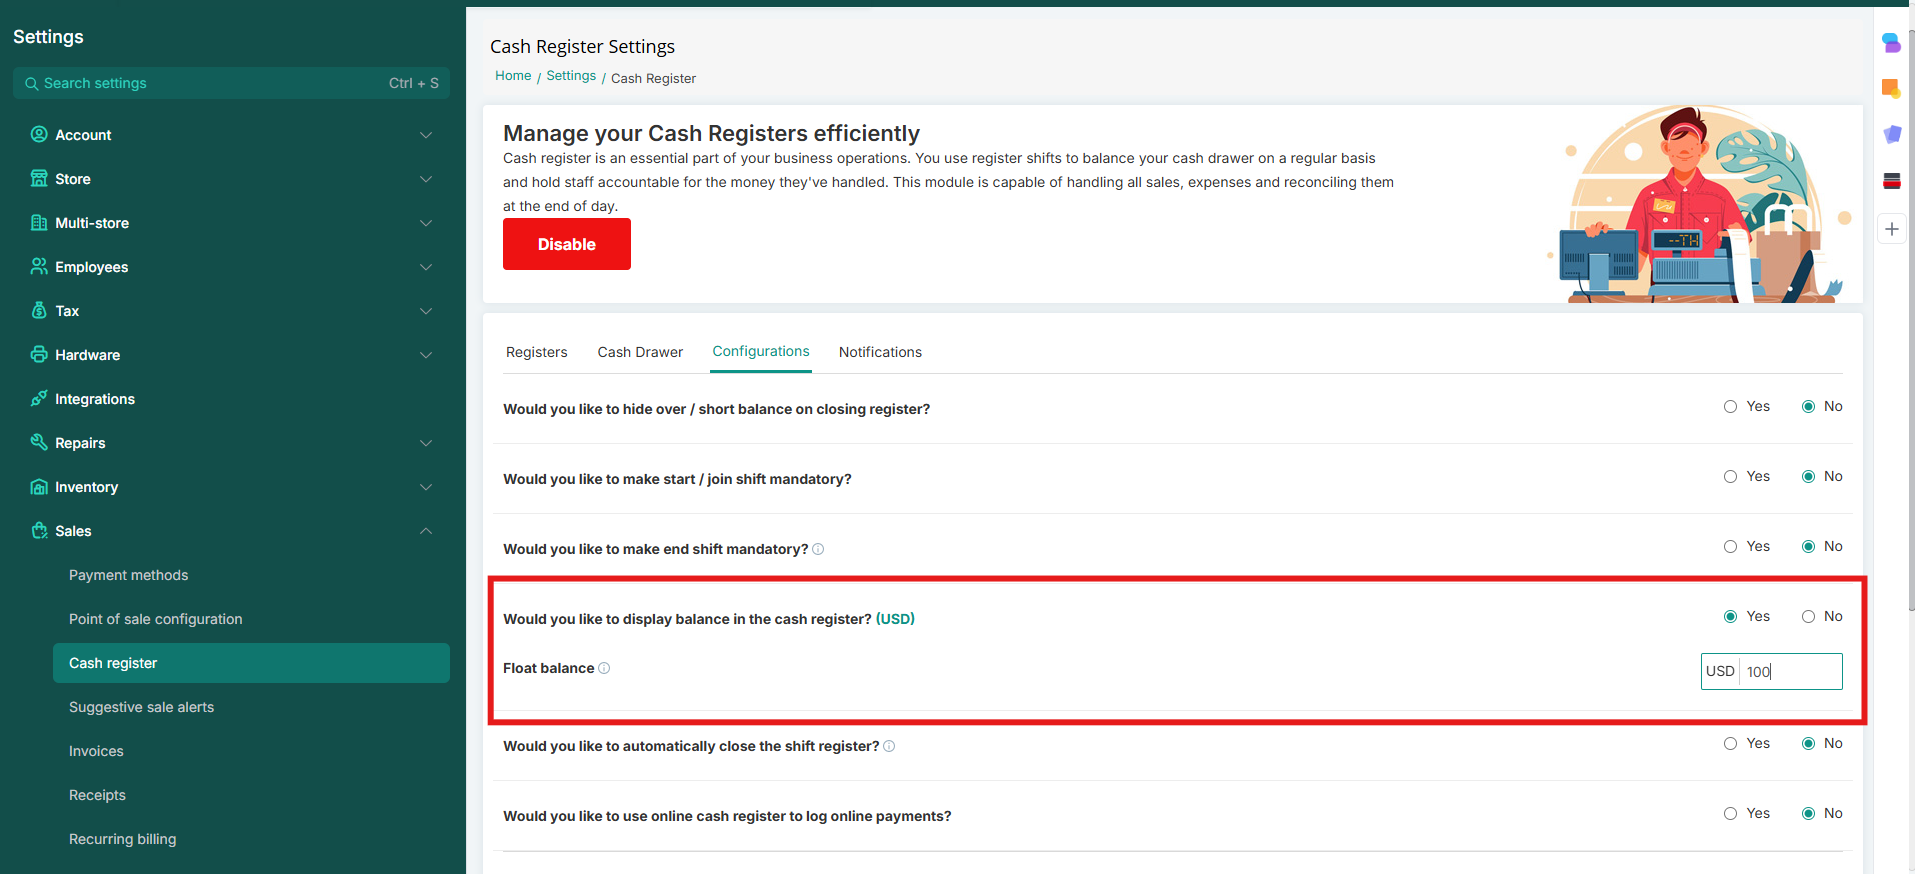The width and height of the screenshot is (1915, 874).
Task: Expand the Inventory section chevron
Action: 426,487
